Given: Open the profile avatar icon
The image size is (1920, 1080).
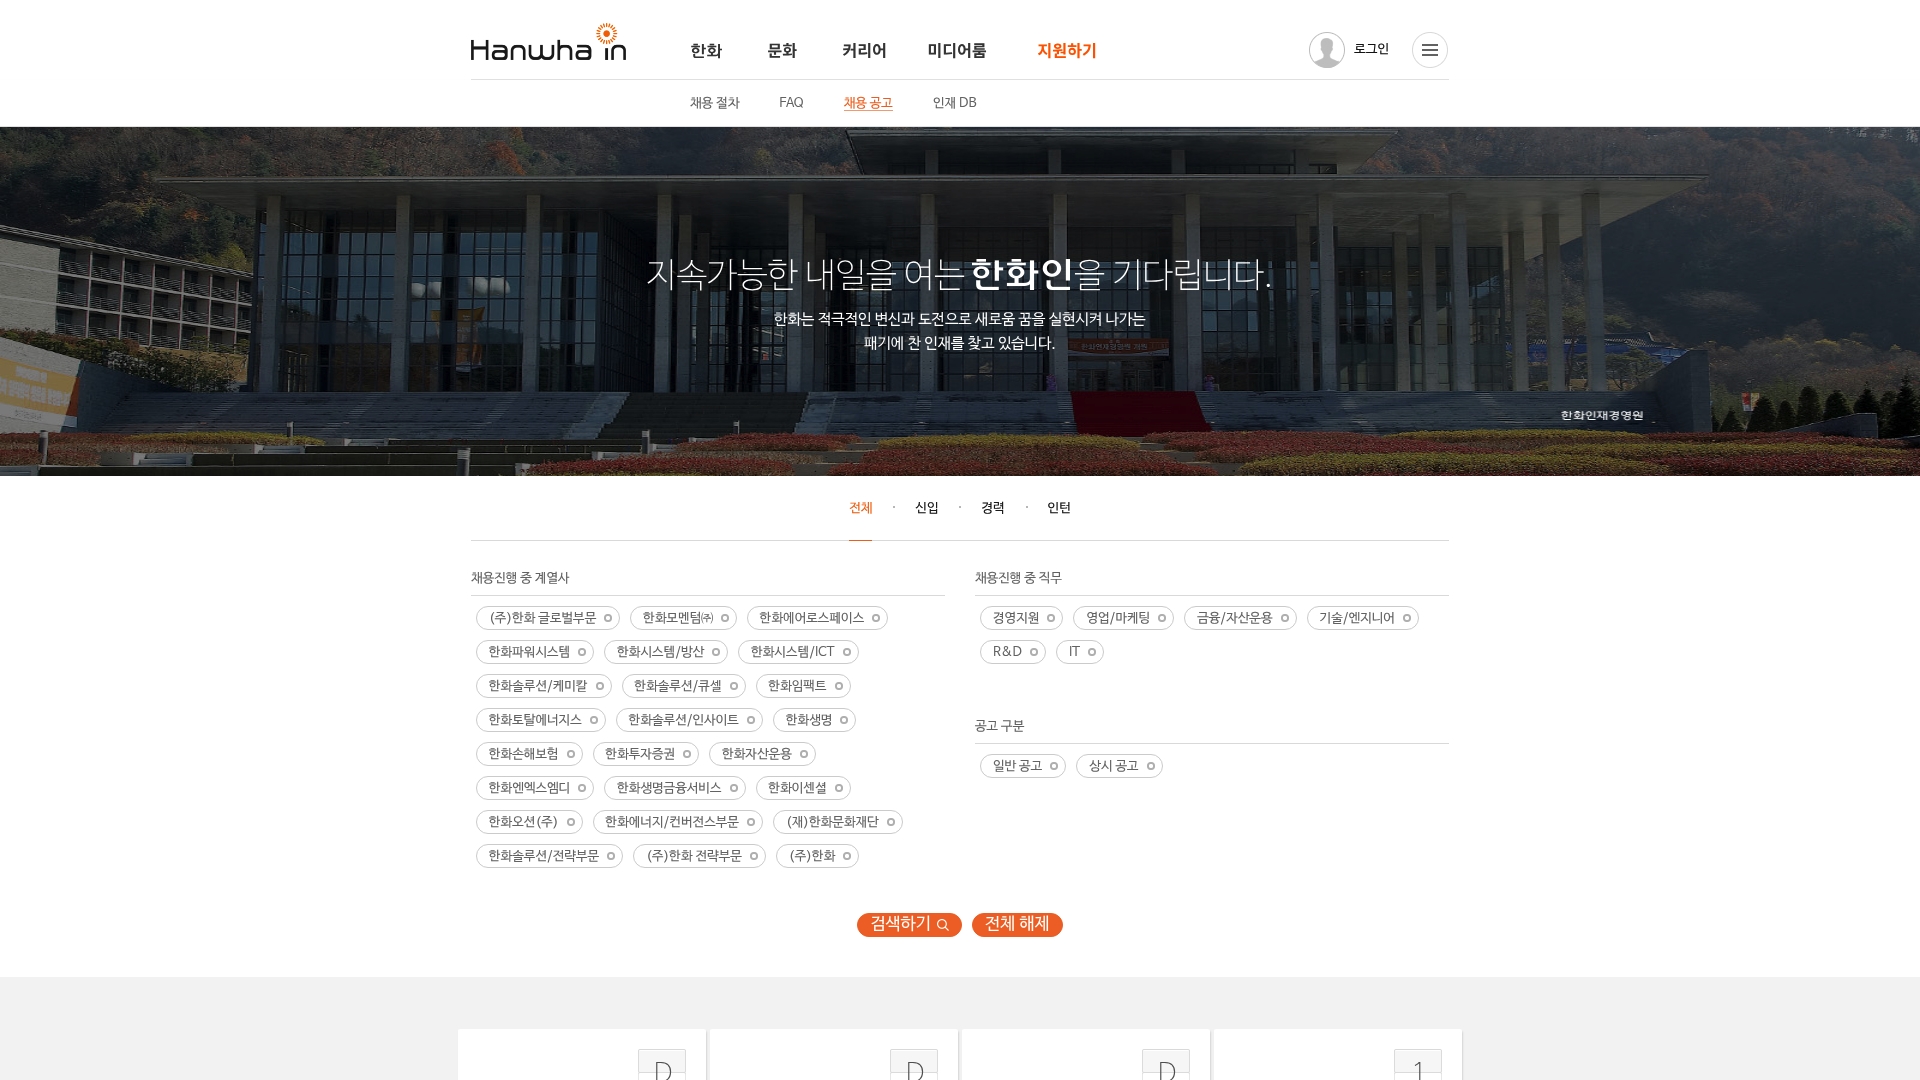Looking at the screenshot, I should point(1327,50).
